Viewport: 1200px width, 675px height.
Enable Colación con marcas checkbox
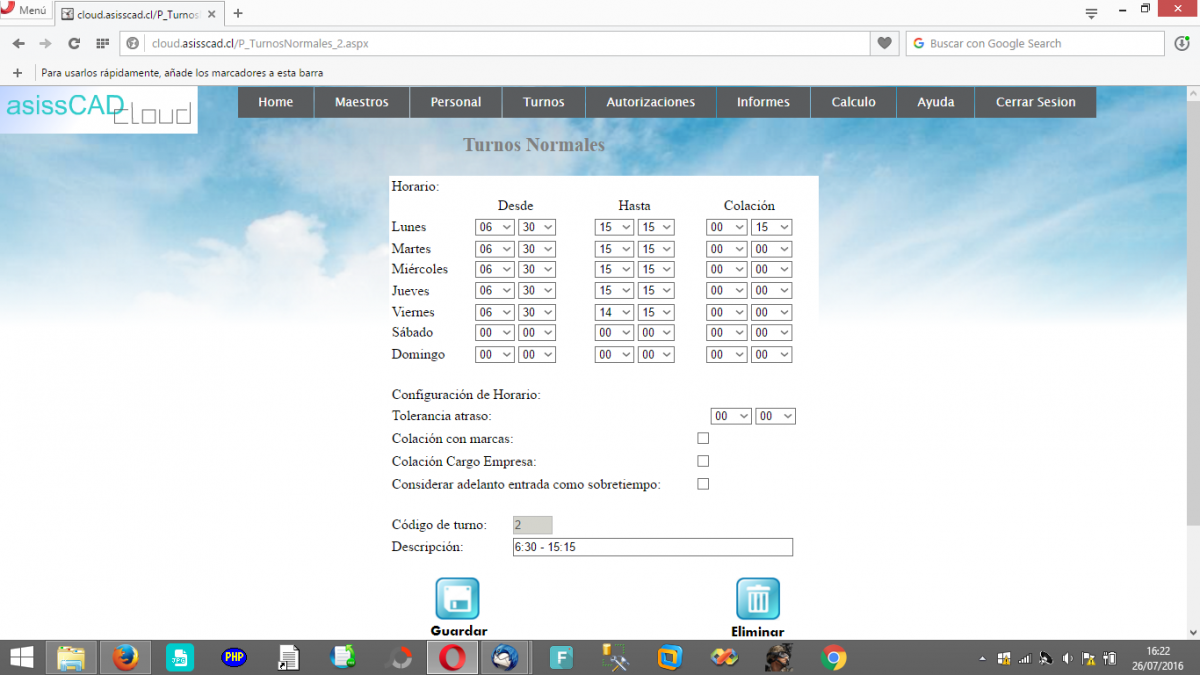[x=703, y=438]
